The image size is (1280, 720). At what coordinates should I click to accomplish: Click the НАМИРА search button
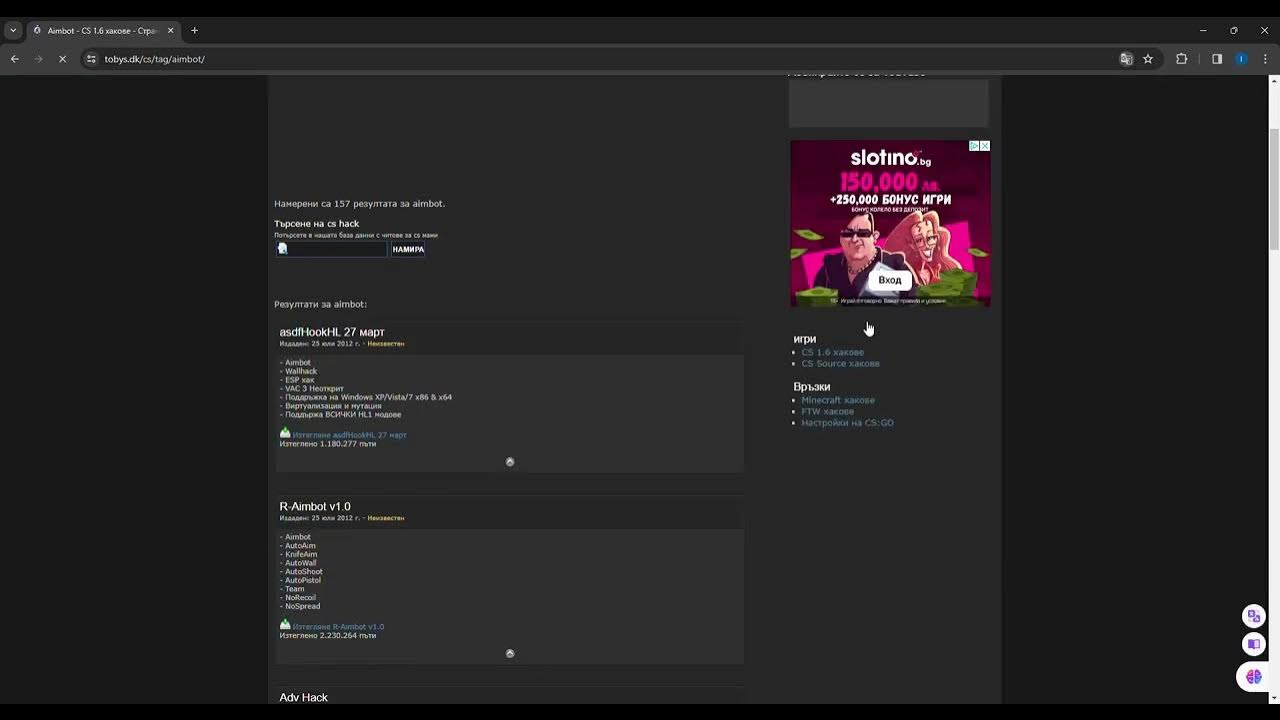[x=408, y=249]
